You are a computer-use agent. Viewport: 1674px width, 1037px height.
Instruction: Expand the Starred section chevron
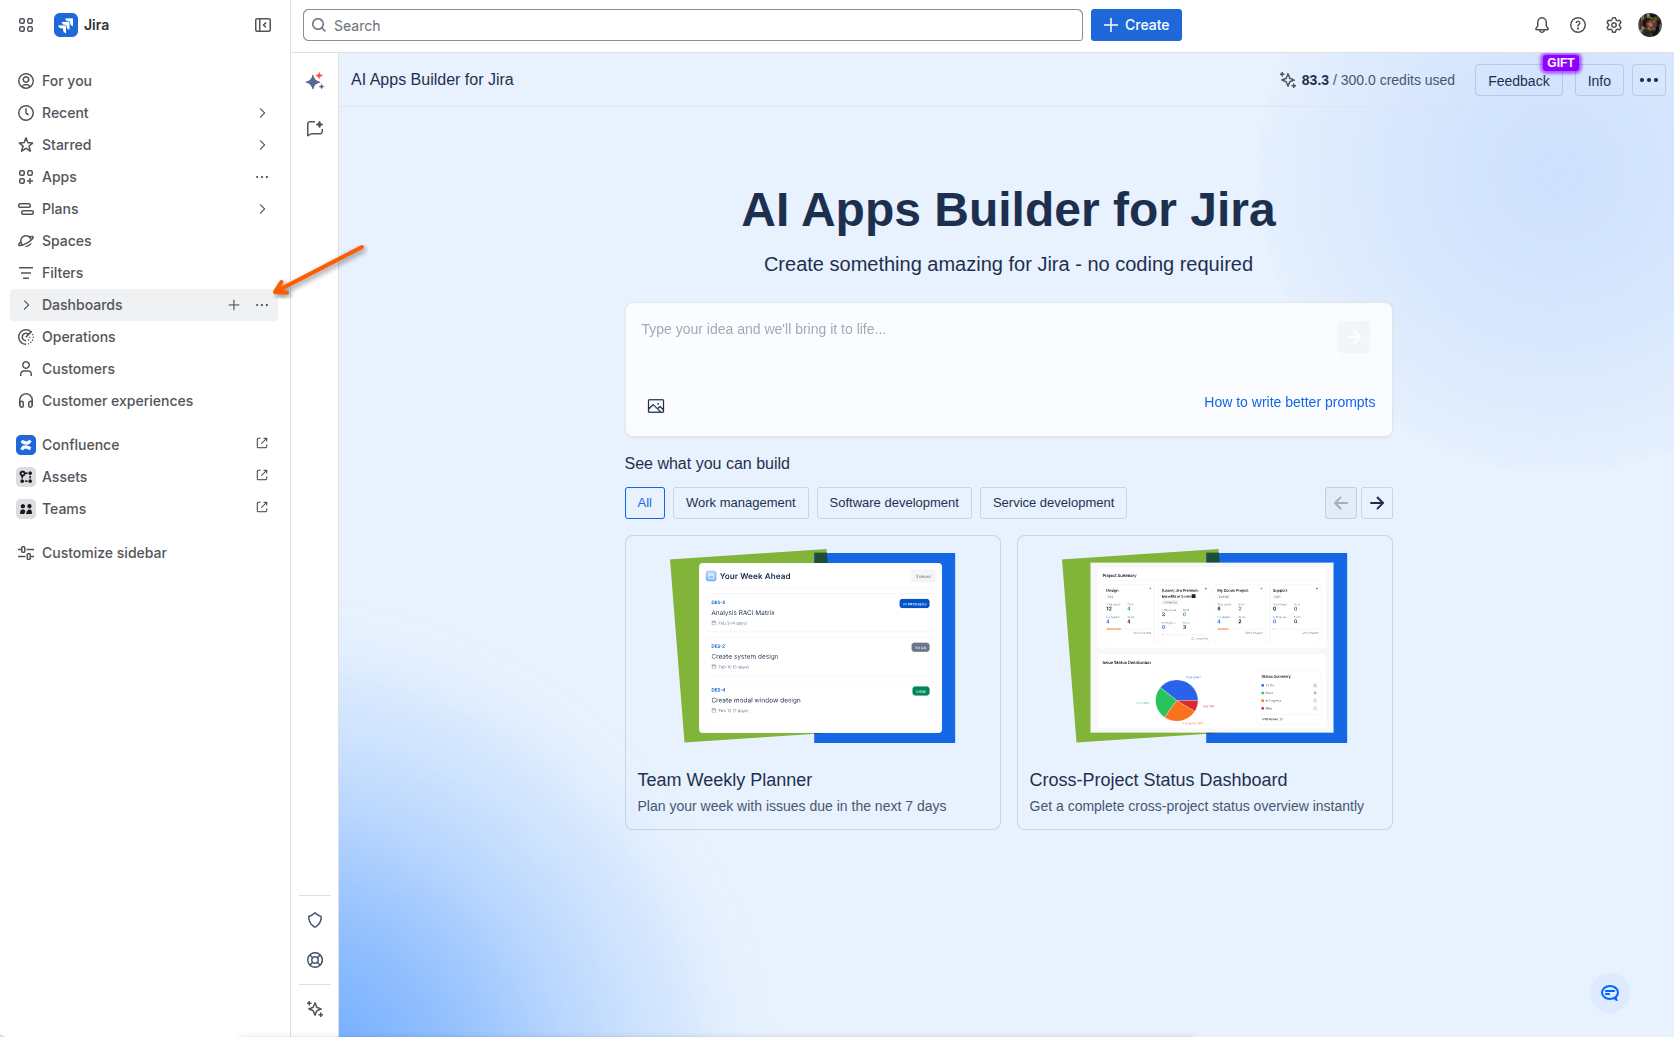262,145
